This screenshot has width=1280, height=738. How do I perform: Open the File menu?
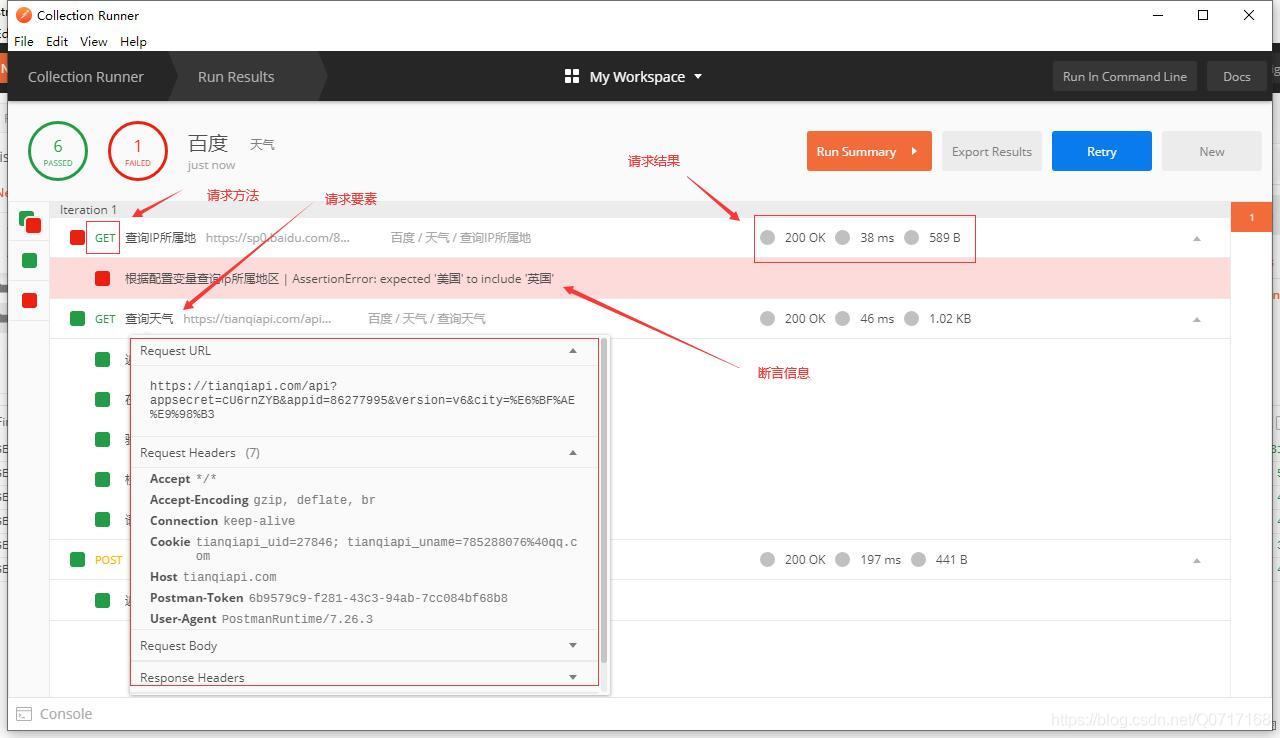point(24,41)
